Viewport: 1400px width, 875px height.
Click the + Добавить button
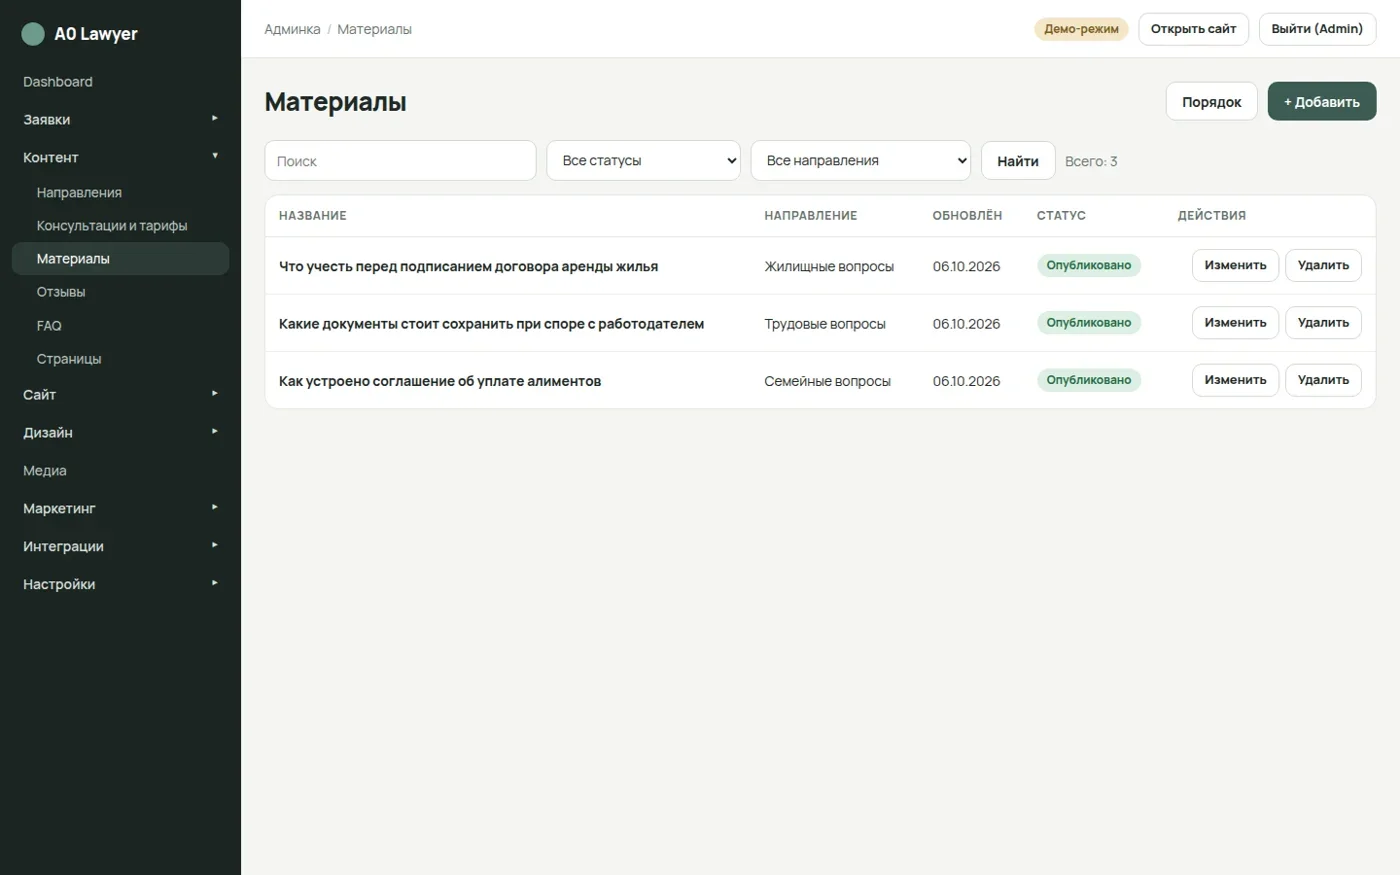tap(1322, 101)
